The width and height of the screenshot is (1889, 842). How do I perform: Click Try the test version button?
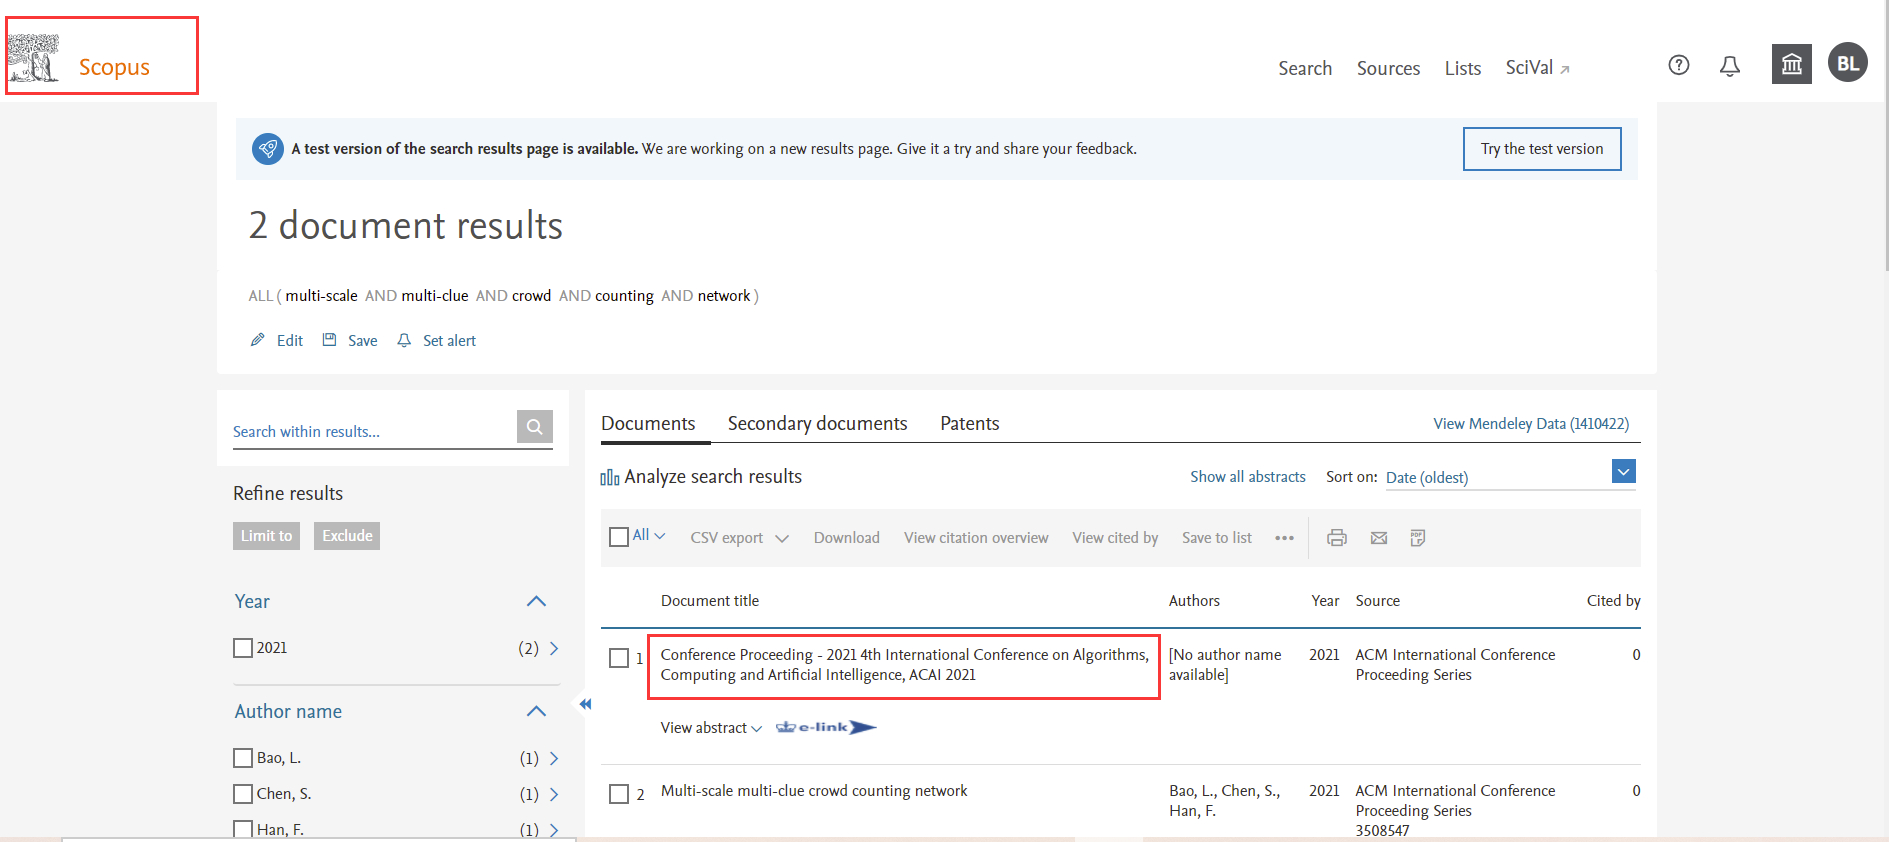pos(1542,149)
